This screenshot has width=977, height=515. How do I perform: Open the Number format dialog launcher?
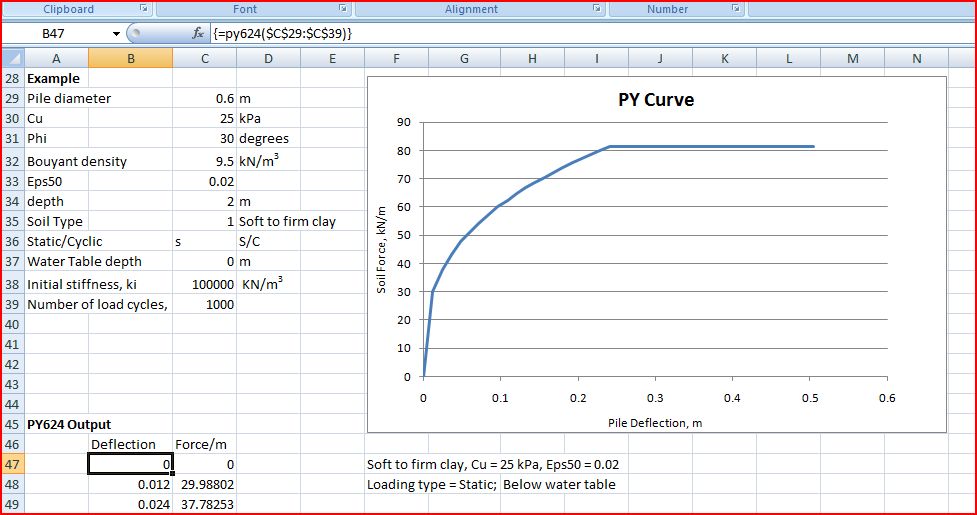click(736, 9)
